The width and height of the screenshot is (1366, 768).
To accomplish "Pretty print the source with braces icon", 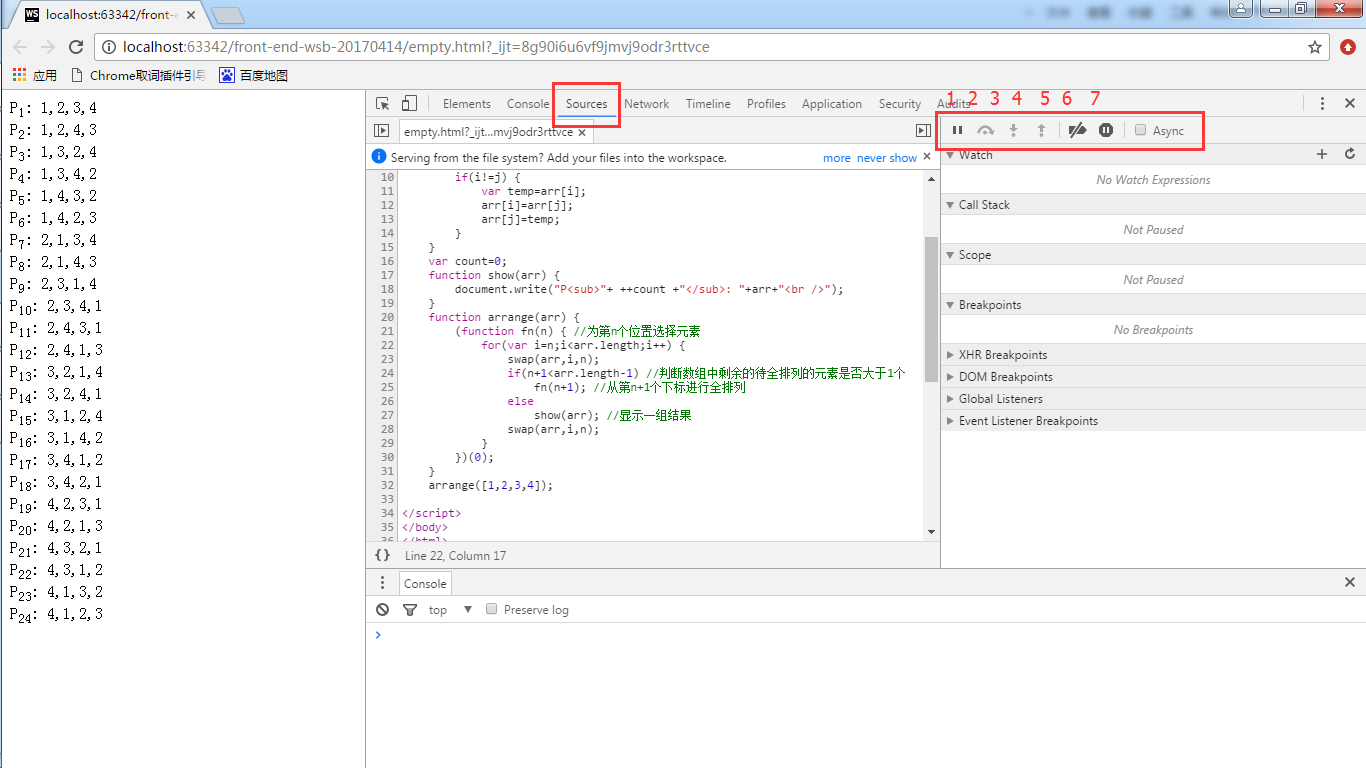I will click(x=382, y=555).
